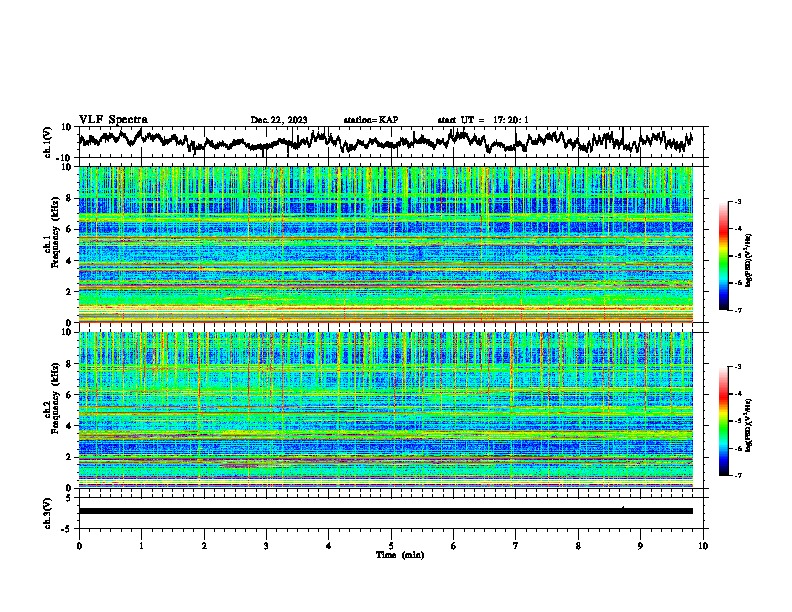
Task: Click the ch.1(V) axis label
Action: click(48, 142)
